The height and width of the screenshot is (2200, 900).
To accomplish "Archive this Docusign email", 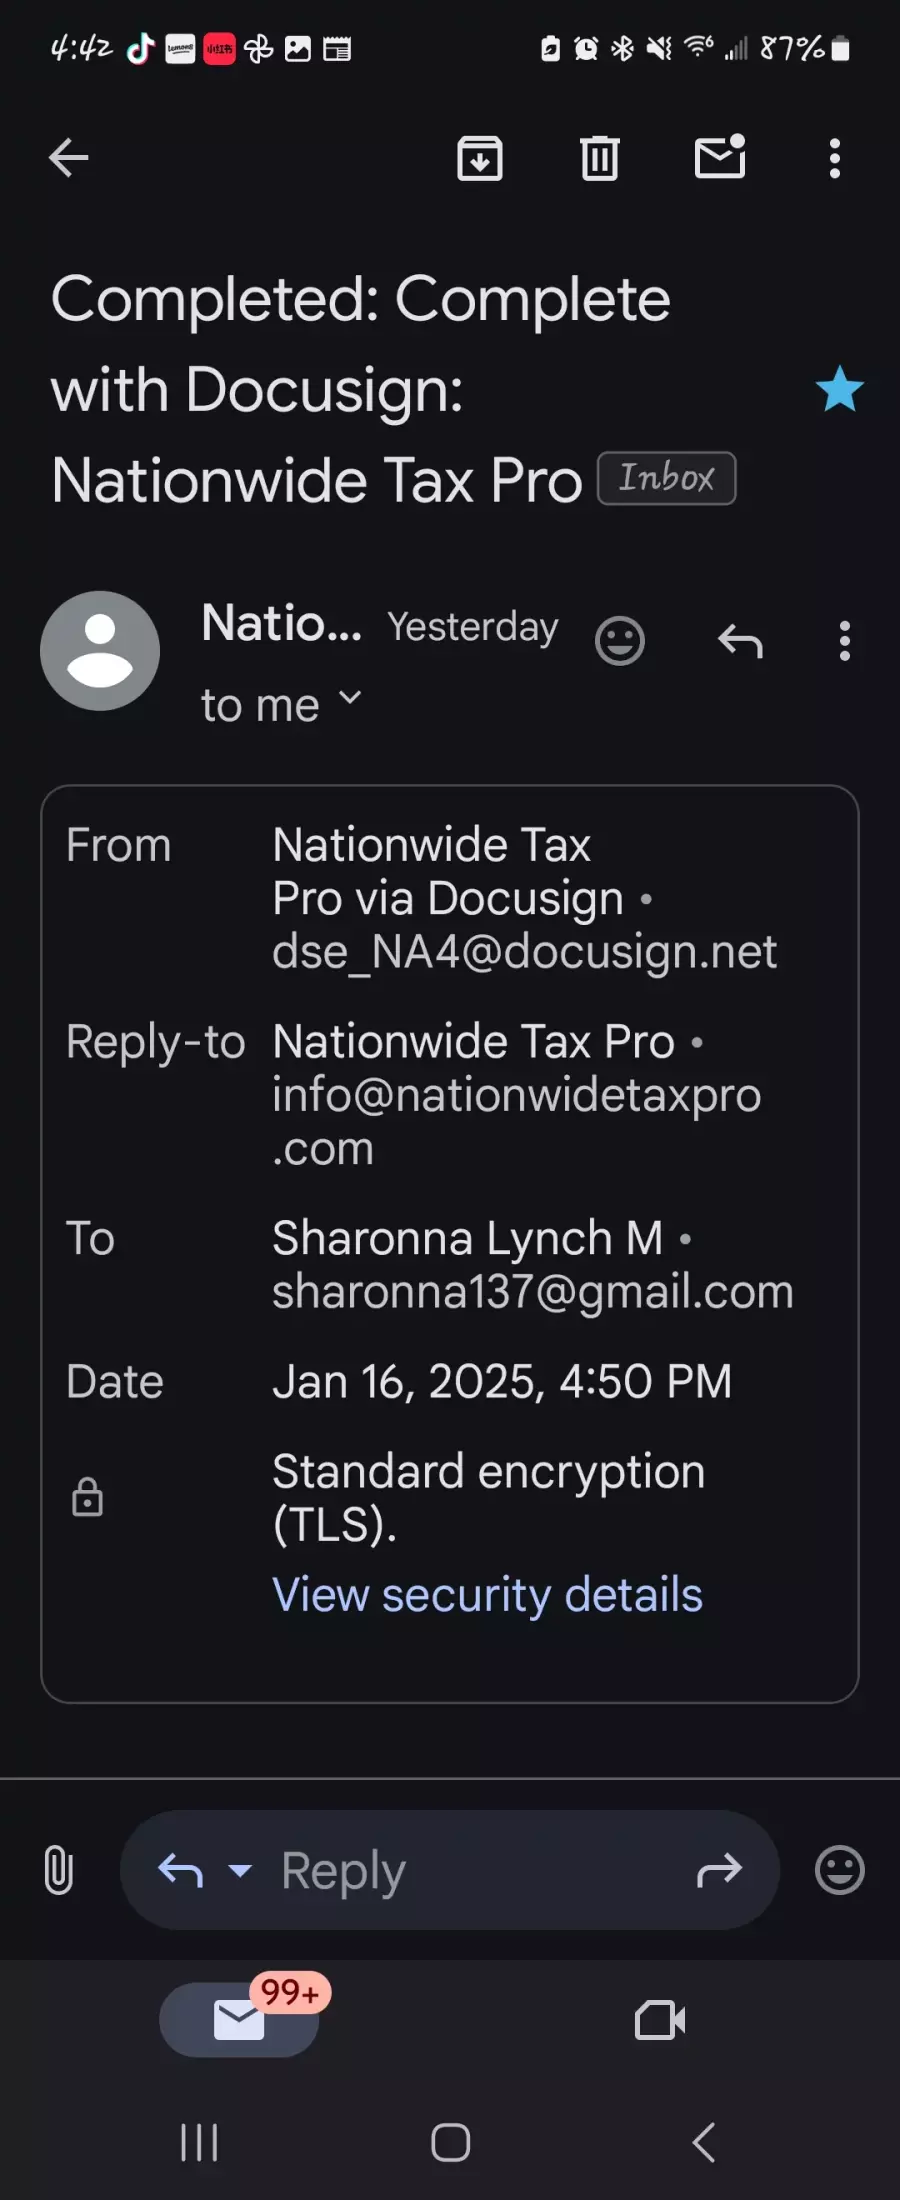I will pyautogui.click(x=480, y=158).
